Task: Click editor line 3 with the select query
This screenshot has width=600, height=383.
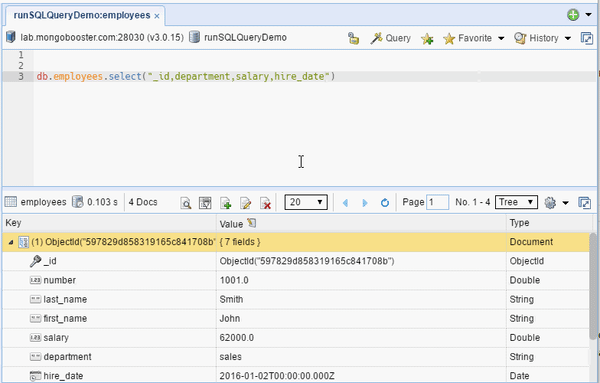Action: [x=315, y=76]
